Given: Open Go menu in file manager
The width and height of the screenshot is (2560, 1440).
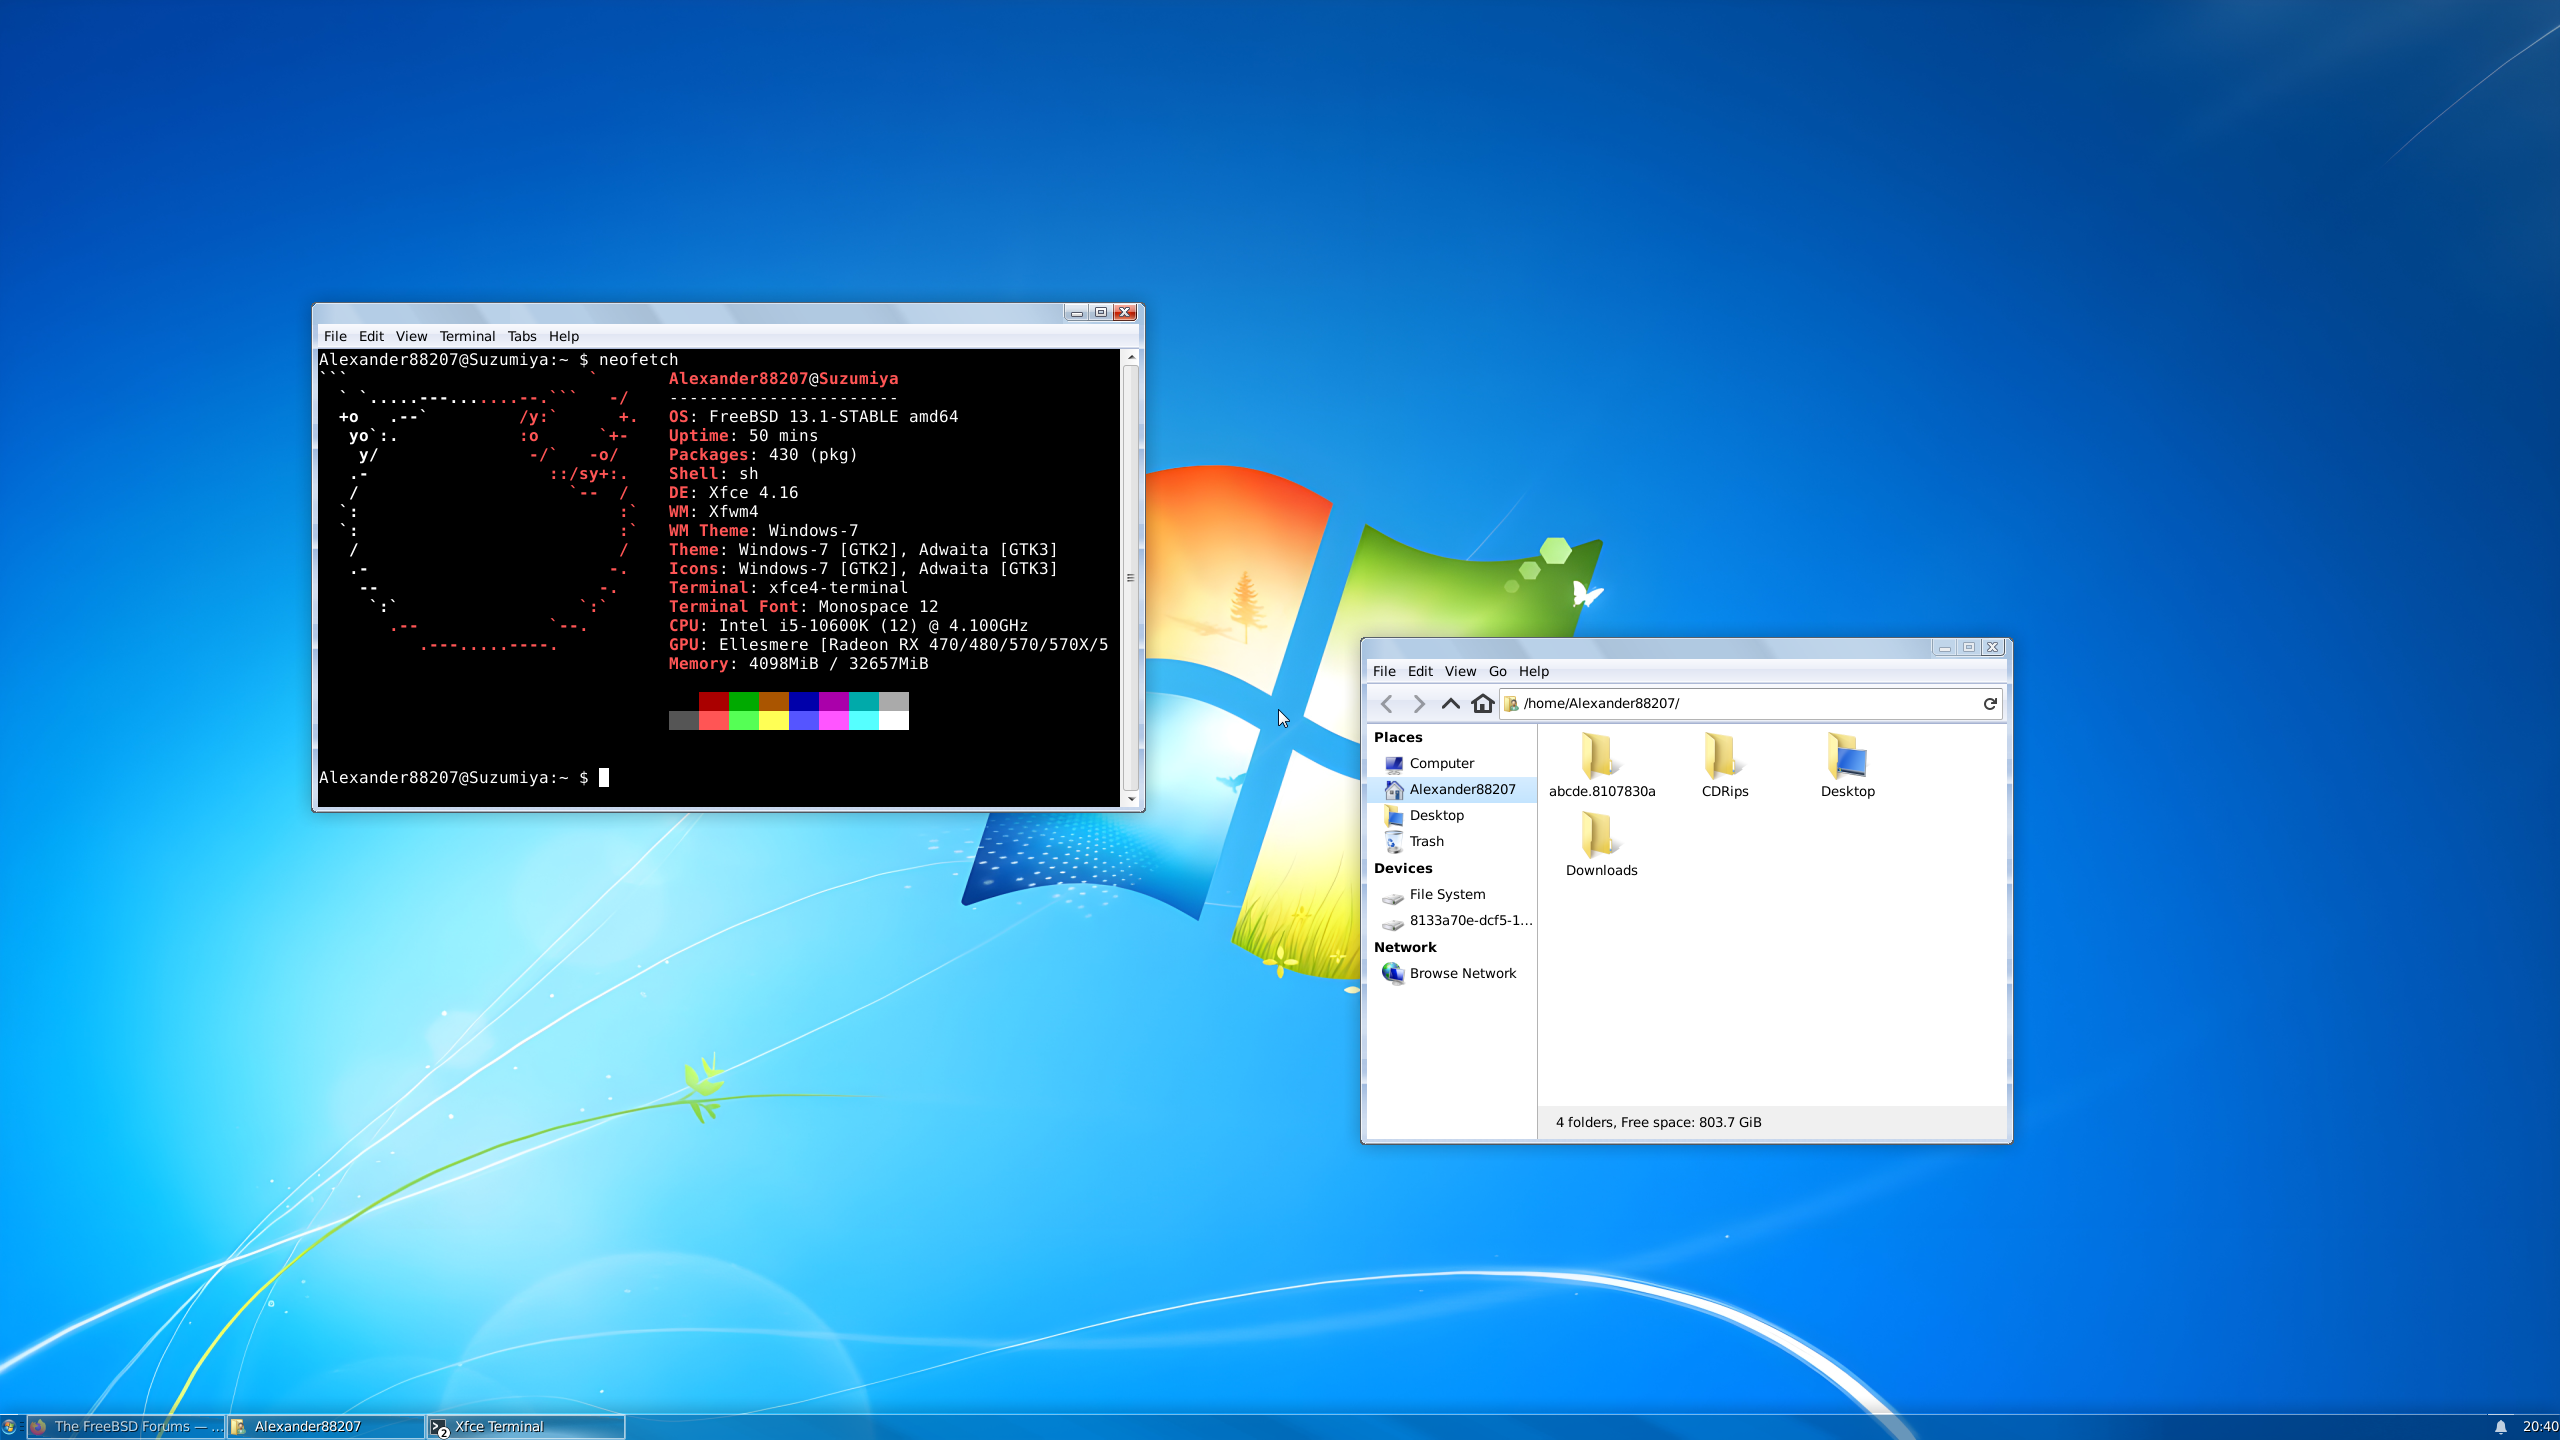Looking at the screenshot, I should pyautogui.click(x=1497, y=672).
